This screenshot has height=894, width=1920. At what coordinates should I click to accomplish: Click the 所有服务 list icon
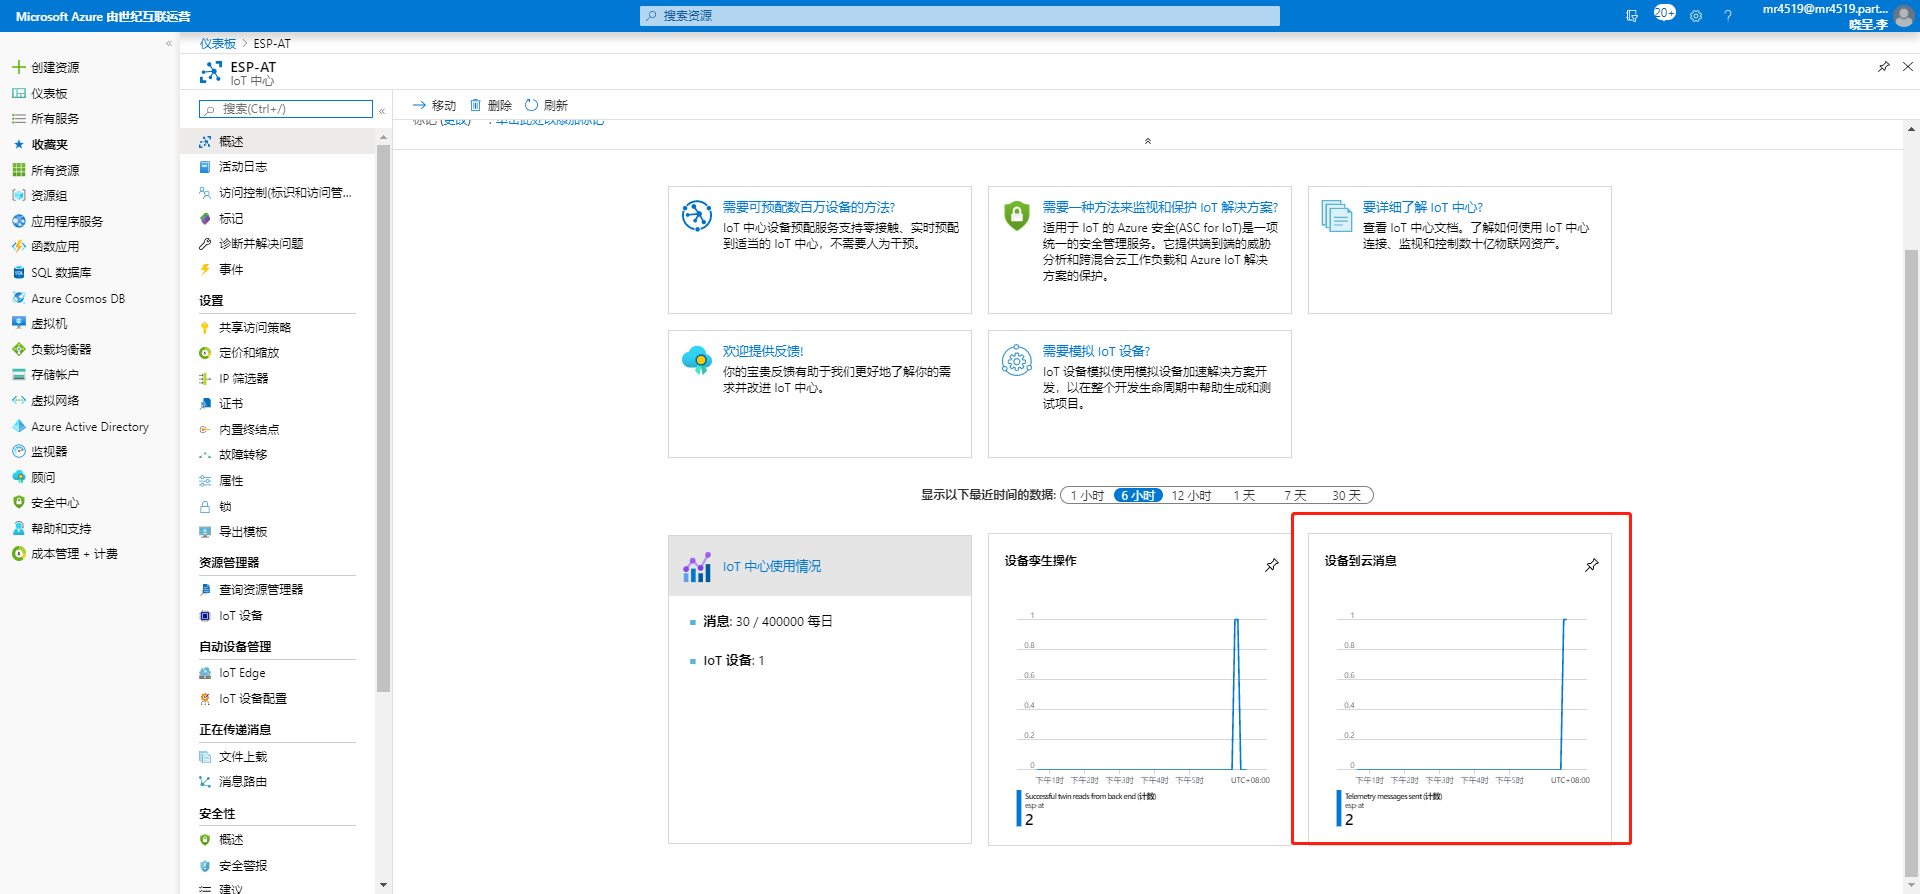(x=18, y=118)
